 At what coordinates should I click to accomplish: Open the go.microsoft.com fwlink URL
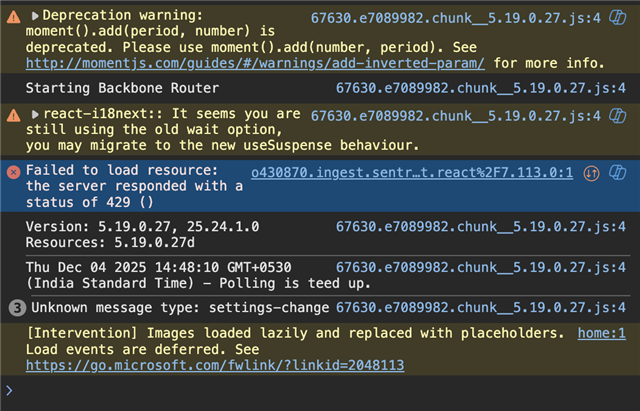click(x=215, y=365)
